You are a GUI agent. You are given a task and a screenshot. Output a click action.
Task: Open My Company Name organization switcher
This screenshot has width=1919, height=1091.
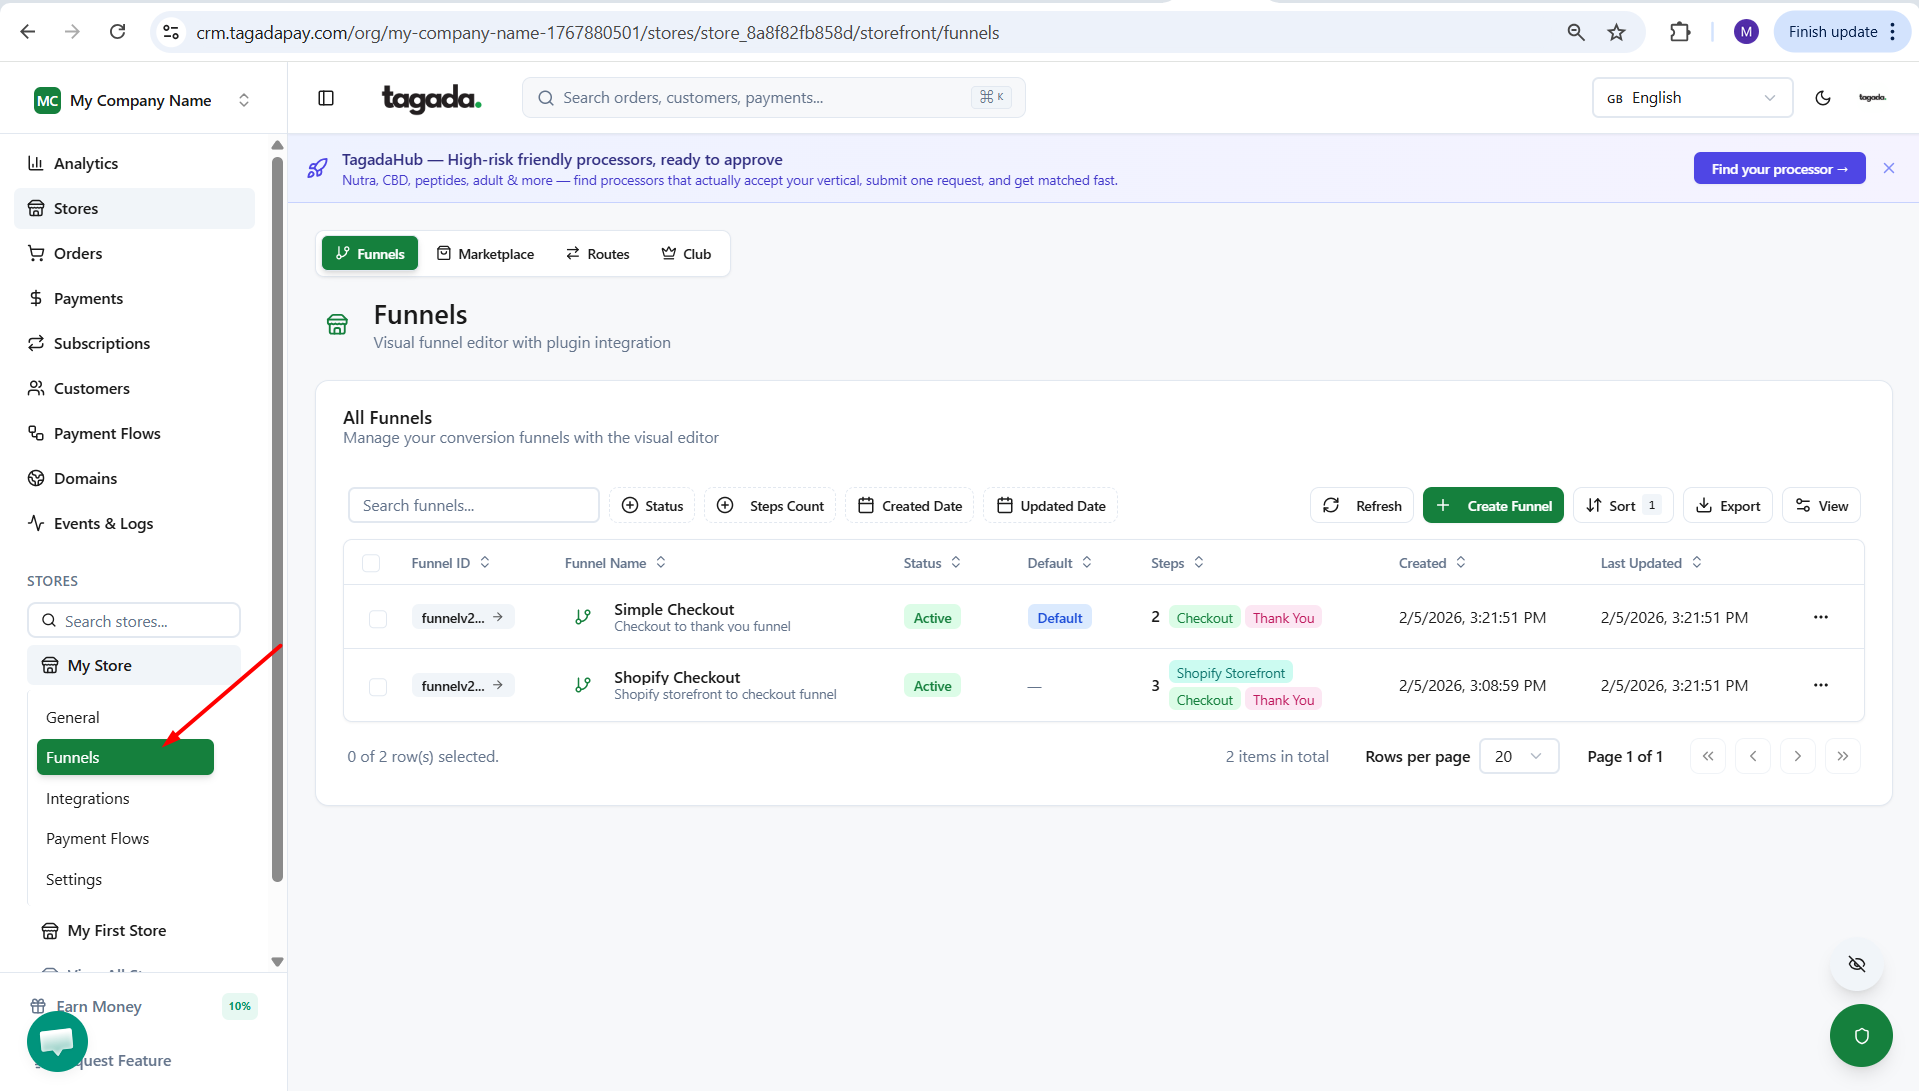[140, 100]
